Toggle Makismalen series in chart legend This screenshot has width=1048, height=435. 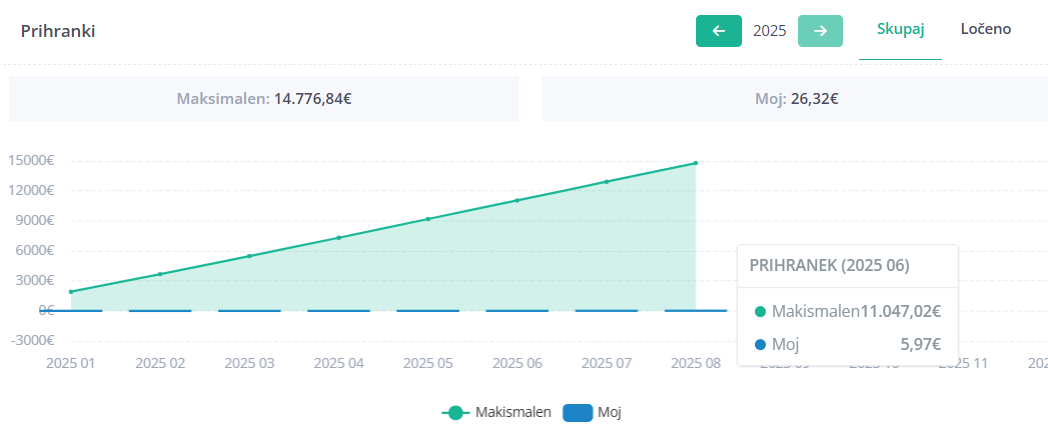497,412
